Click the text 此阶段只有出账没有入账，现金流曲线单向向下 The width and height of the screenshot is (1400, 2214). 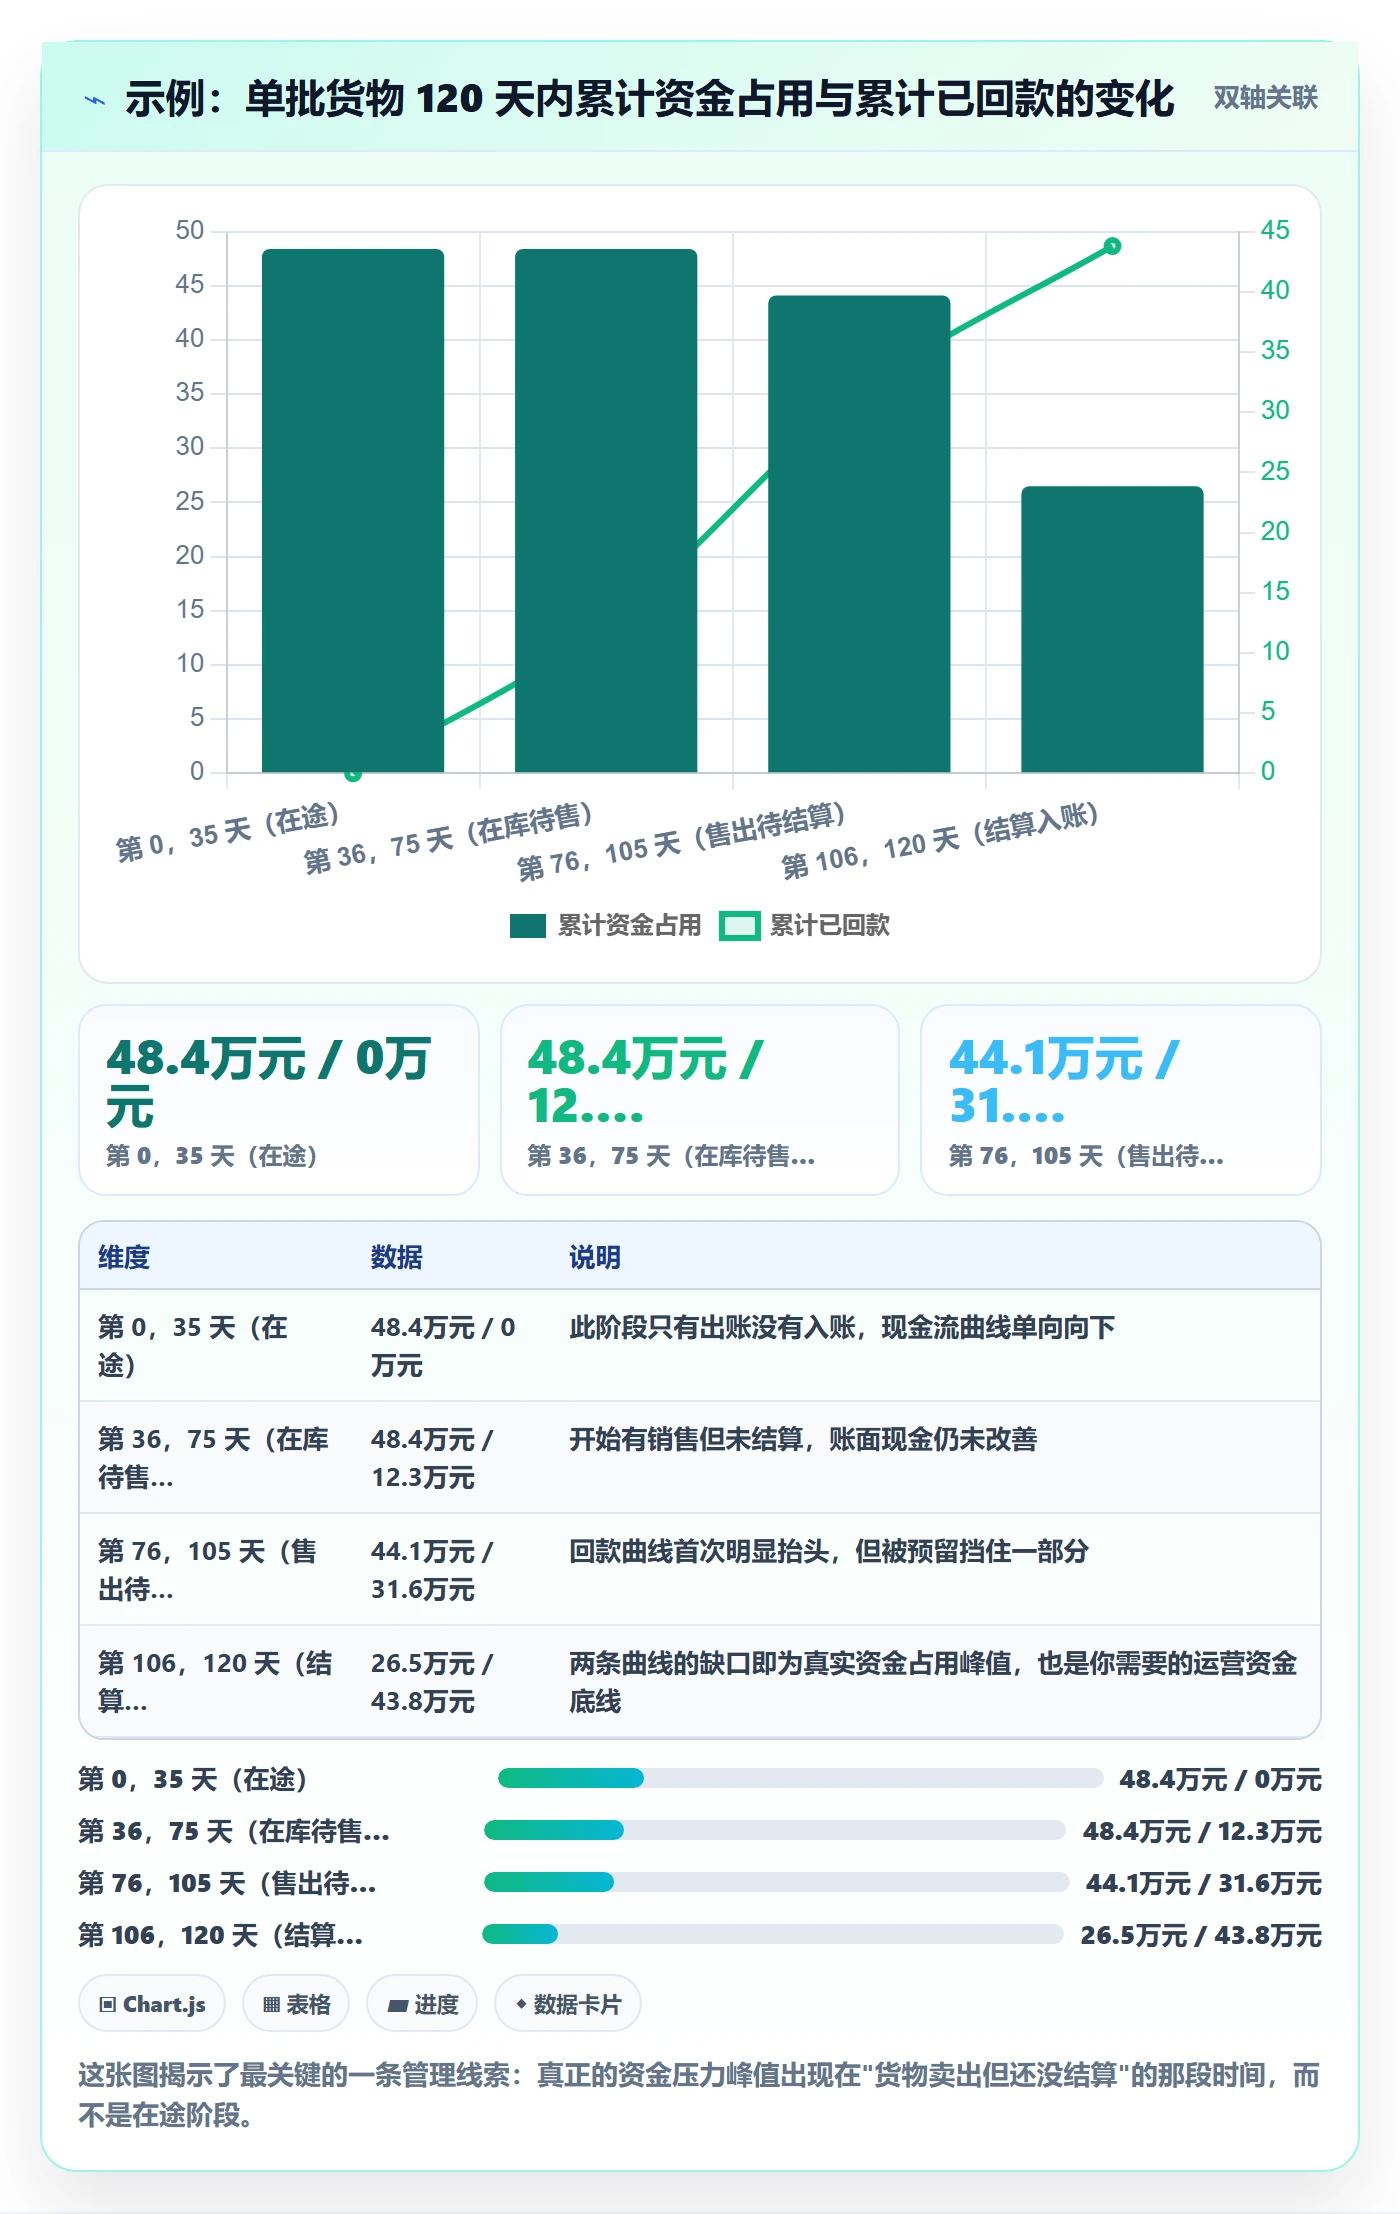[842, 1327]
